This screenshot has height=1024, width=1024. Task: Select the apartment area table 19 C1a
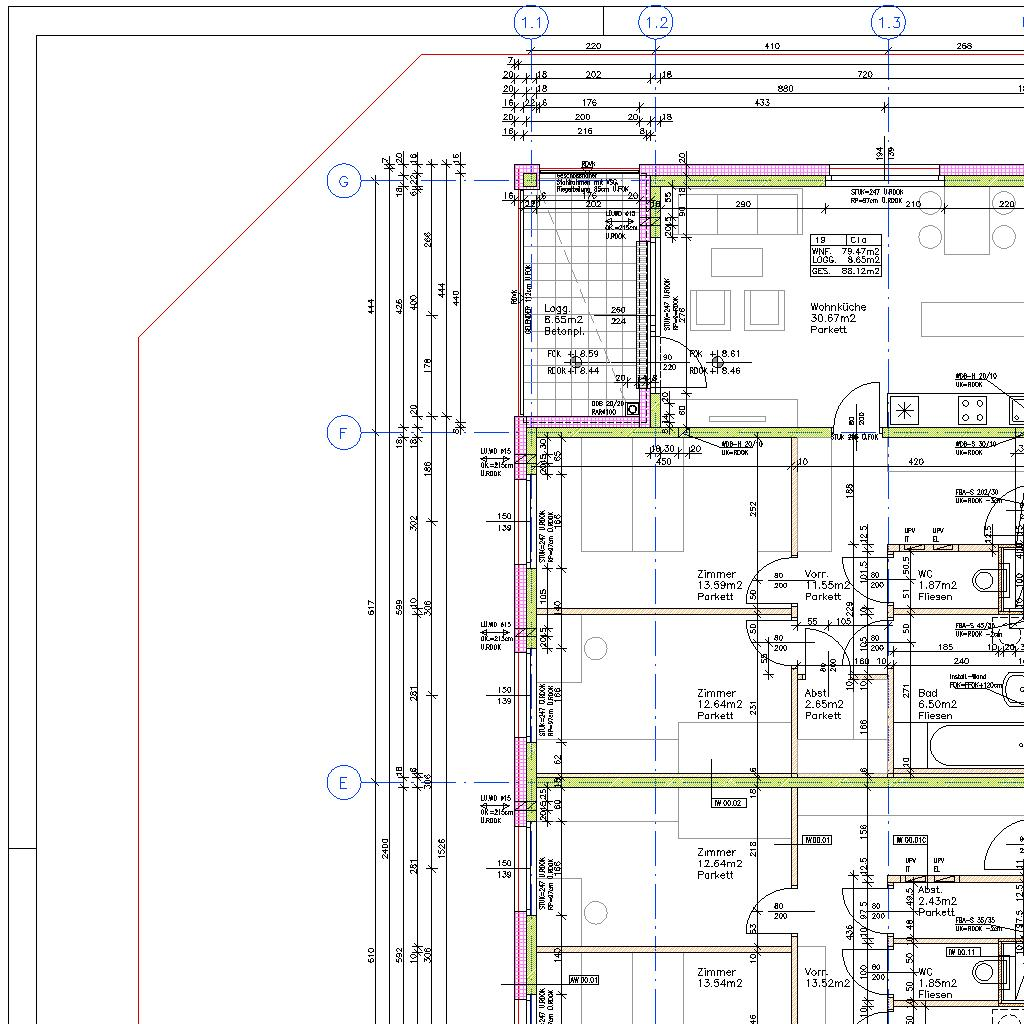tap(846, 255)
